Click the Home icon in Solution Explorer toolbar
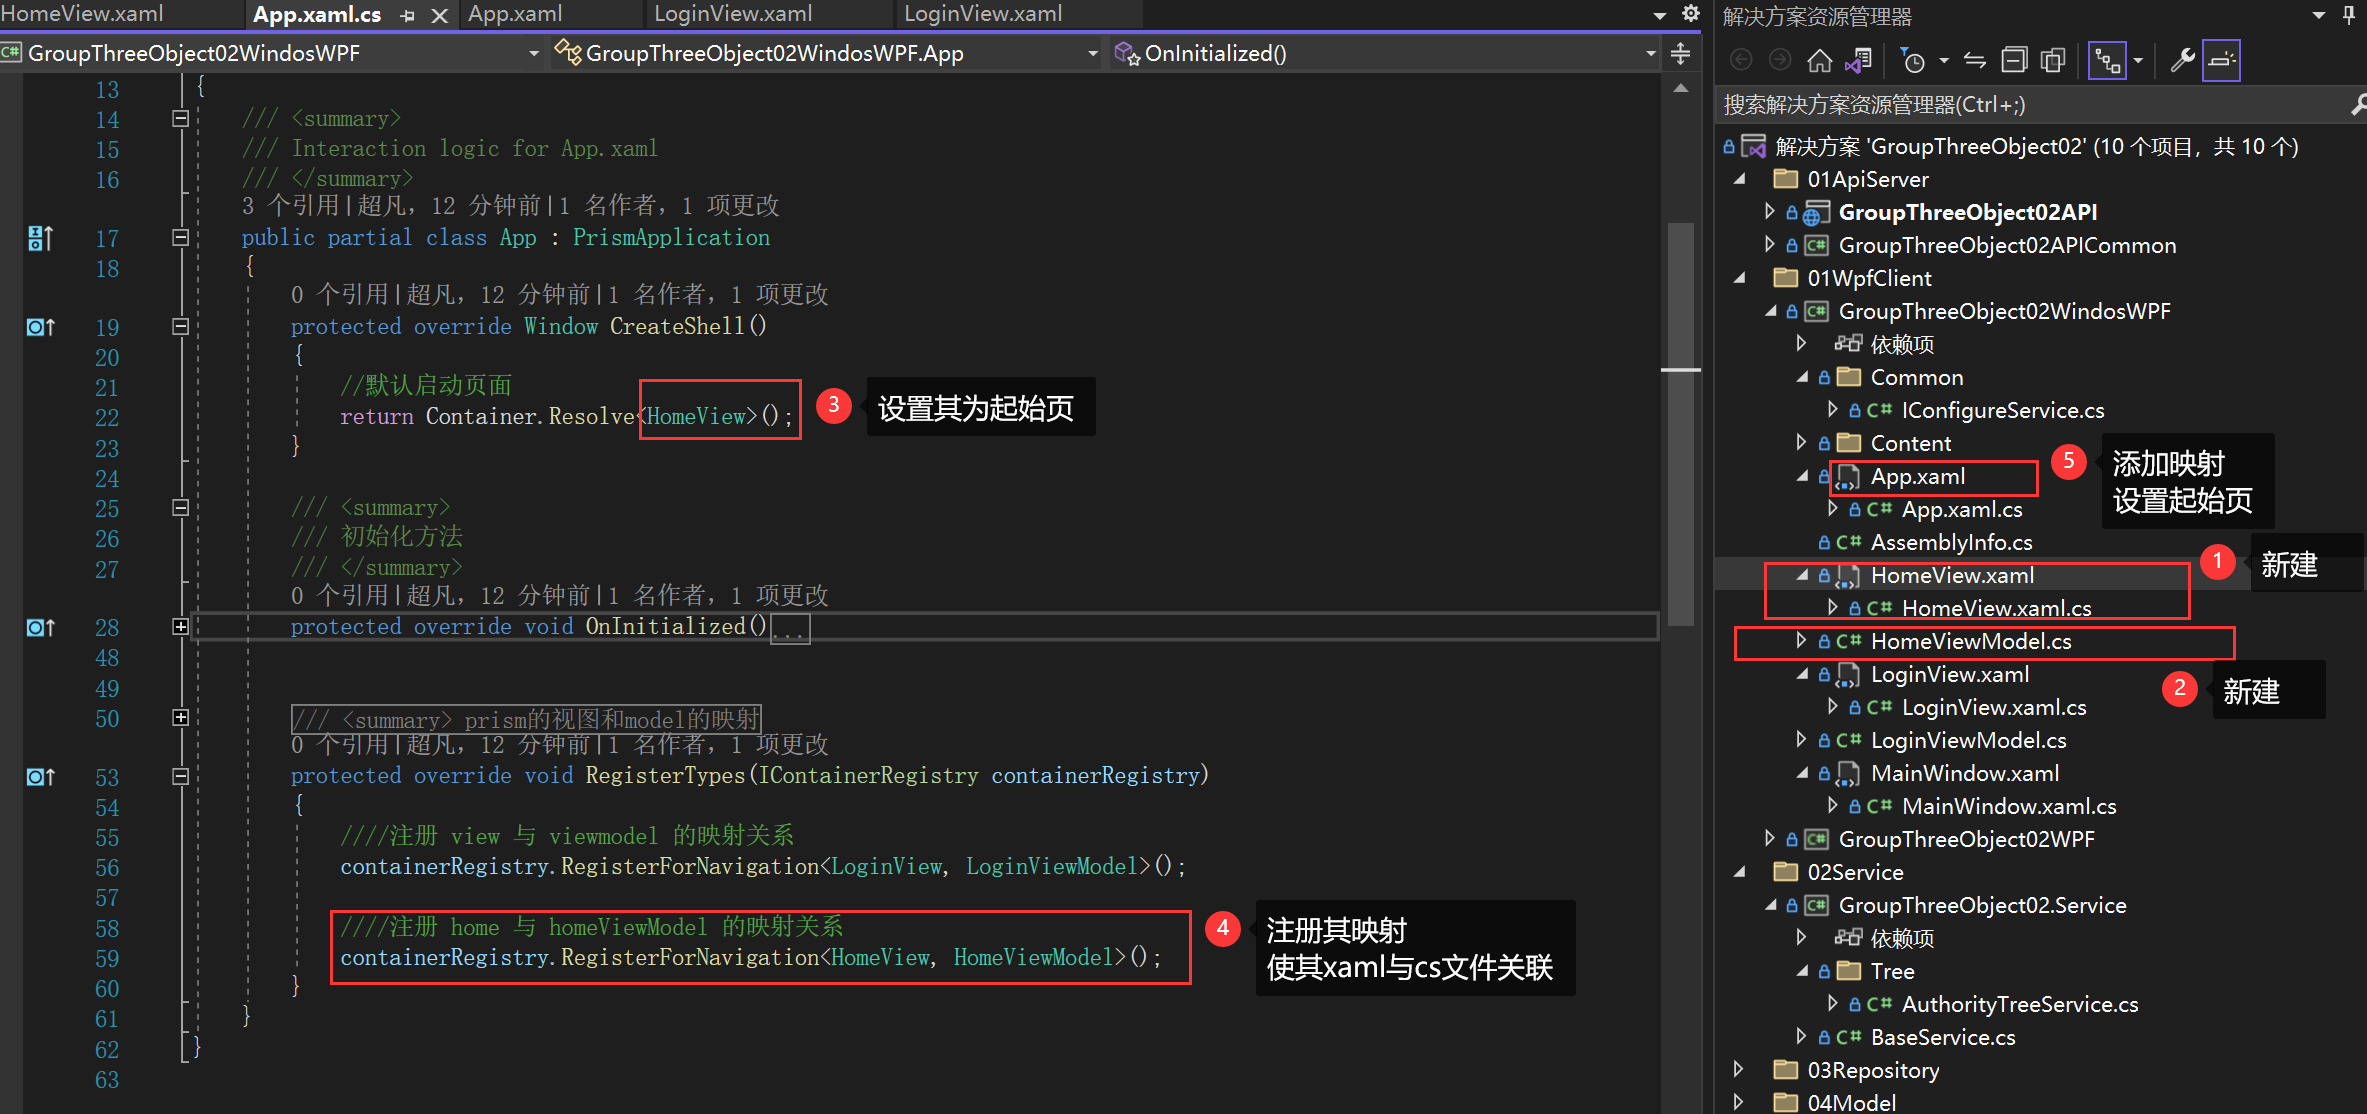Screen dimensions: 2367x1114 tap(1819, 61)
